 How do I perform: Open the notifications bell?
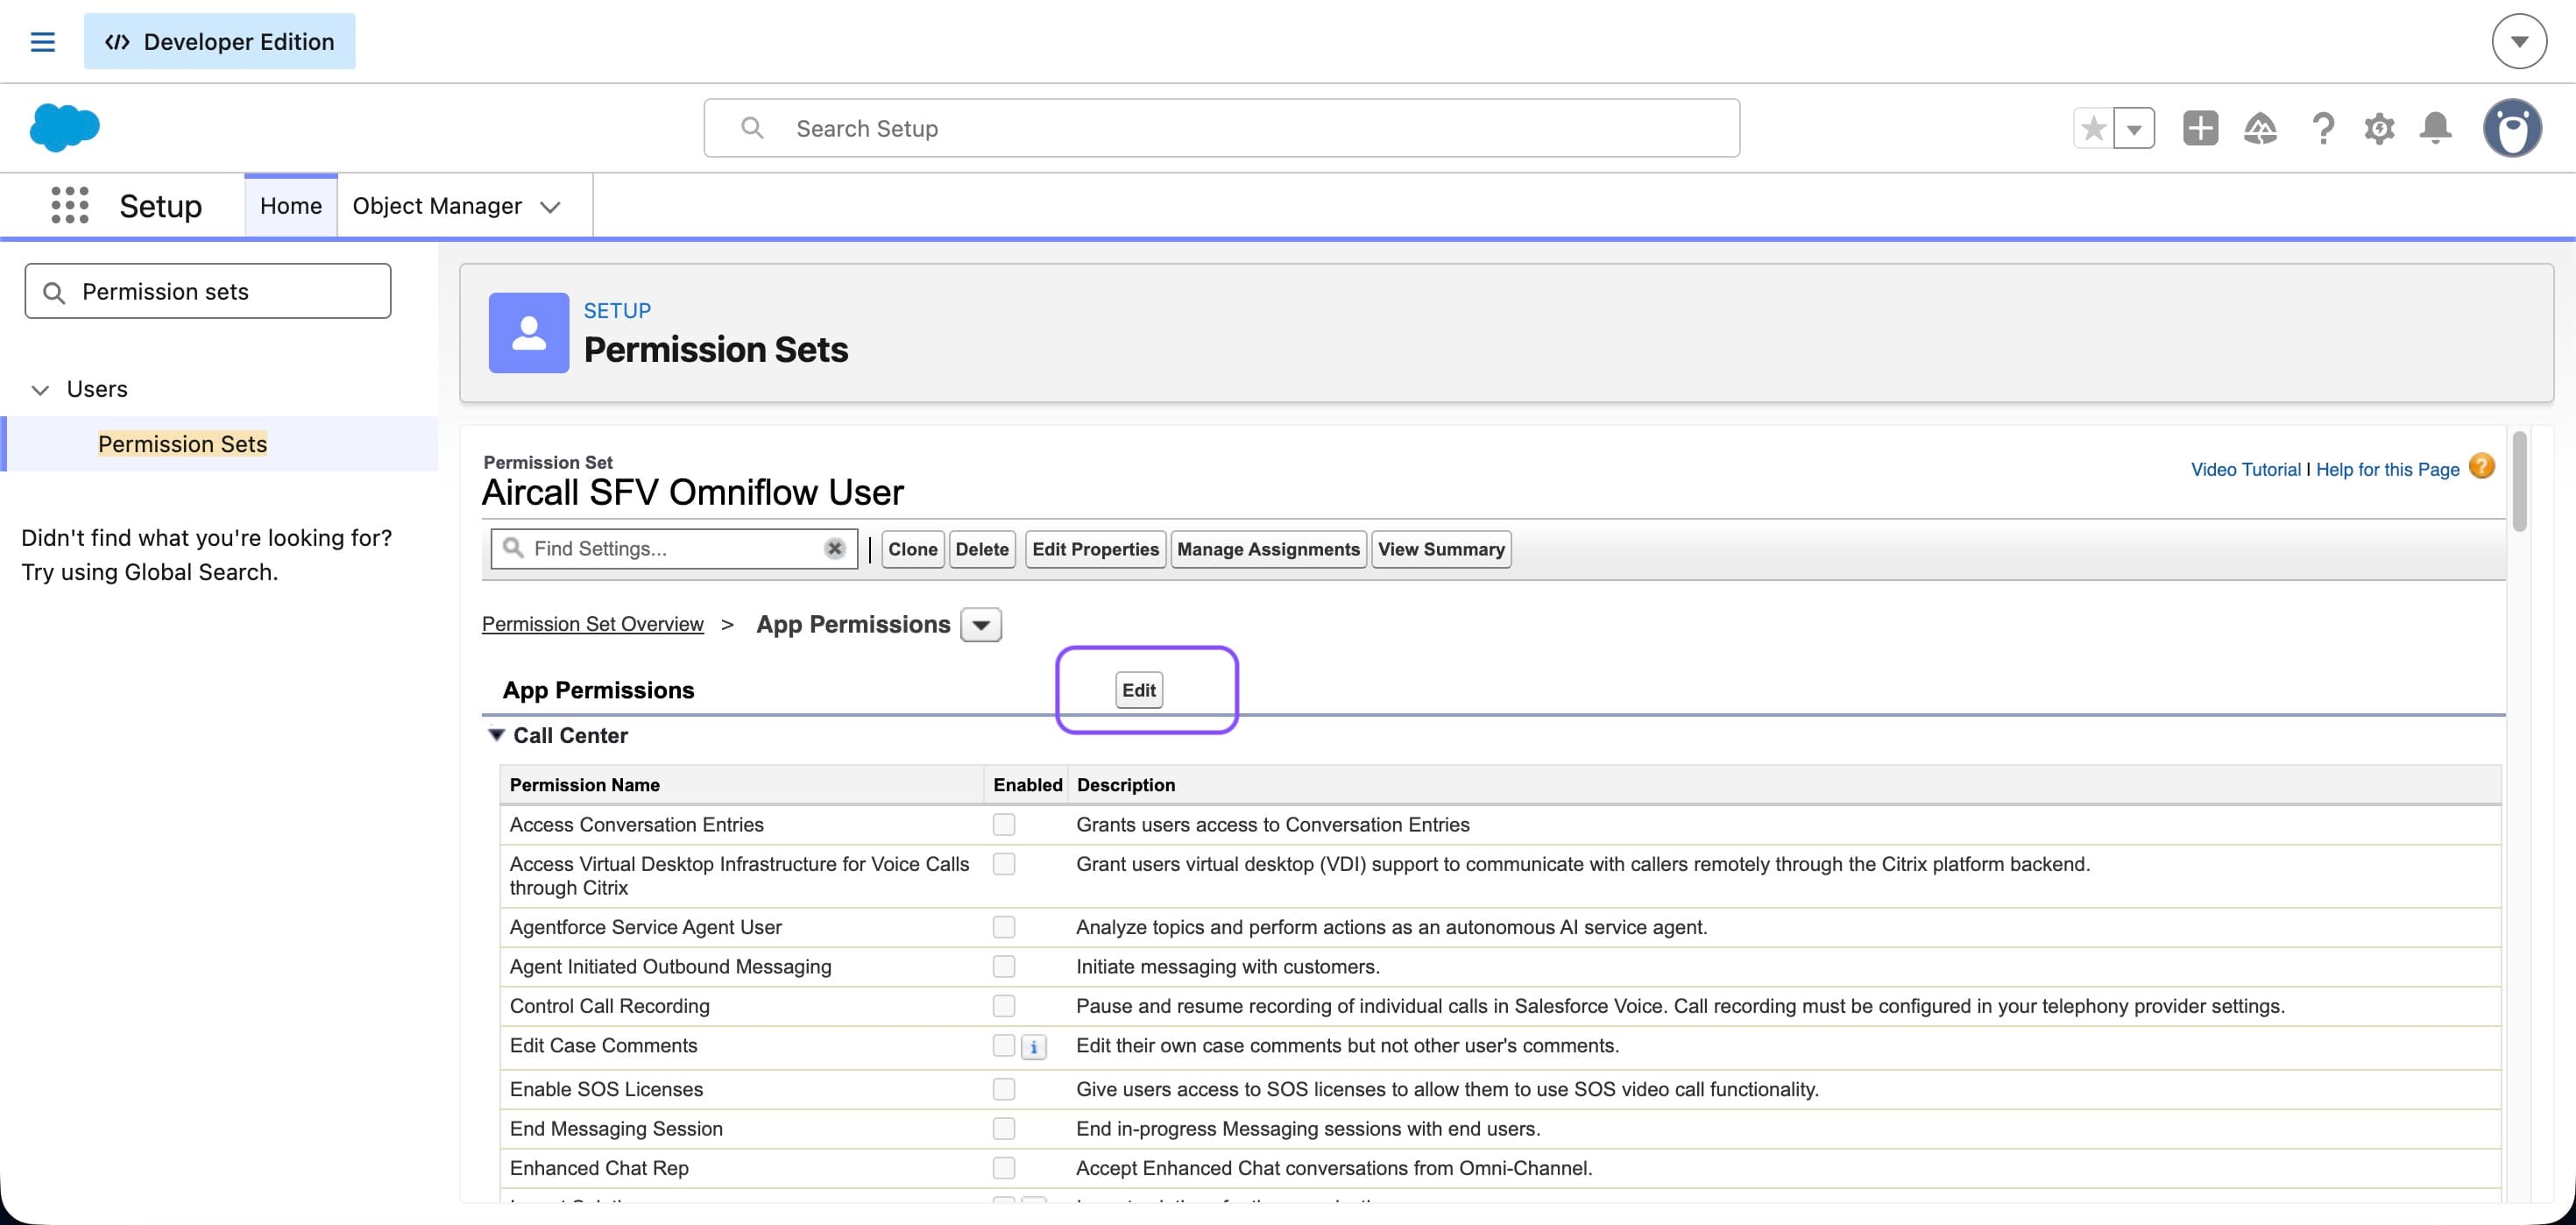point(2436,128)
